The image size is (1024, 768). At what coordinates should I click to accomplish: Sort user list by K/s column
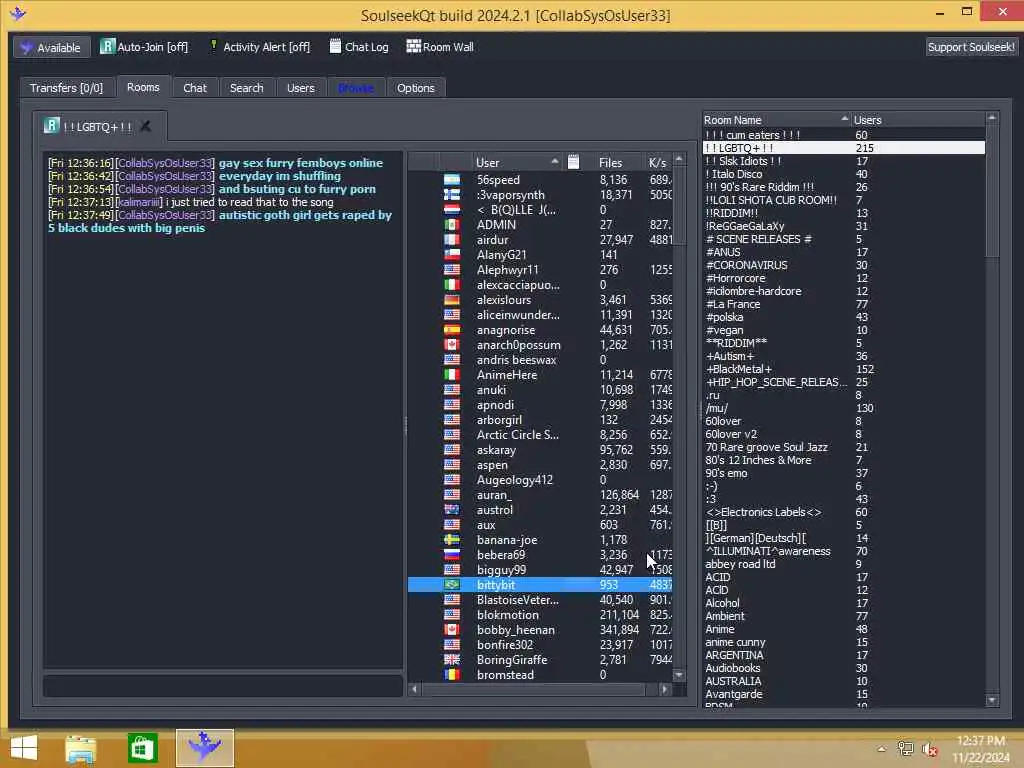pyautogui.click(x=658, y=162)
